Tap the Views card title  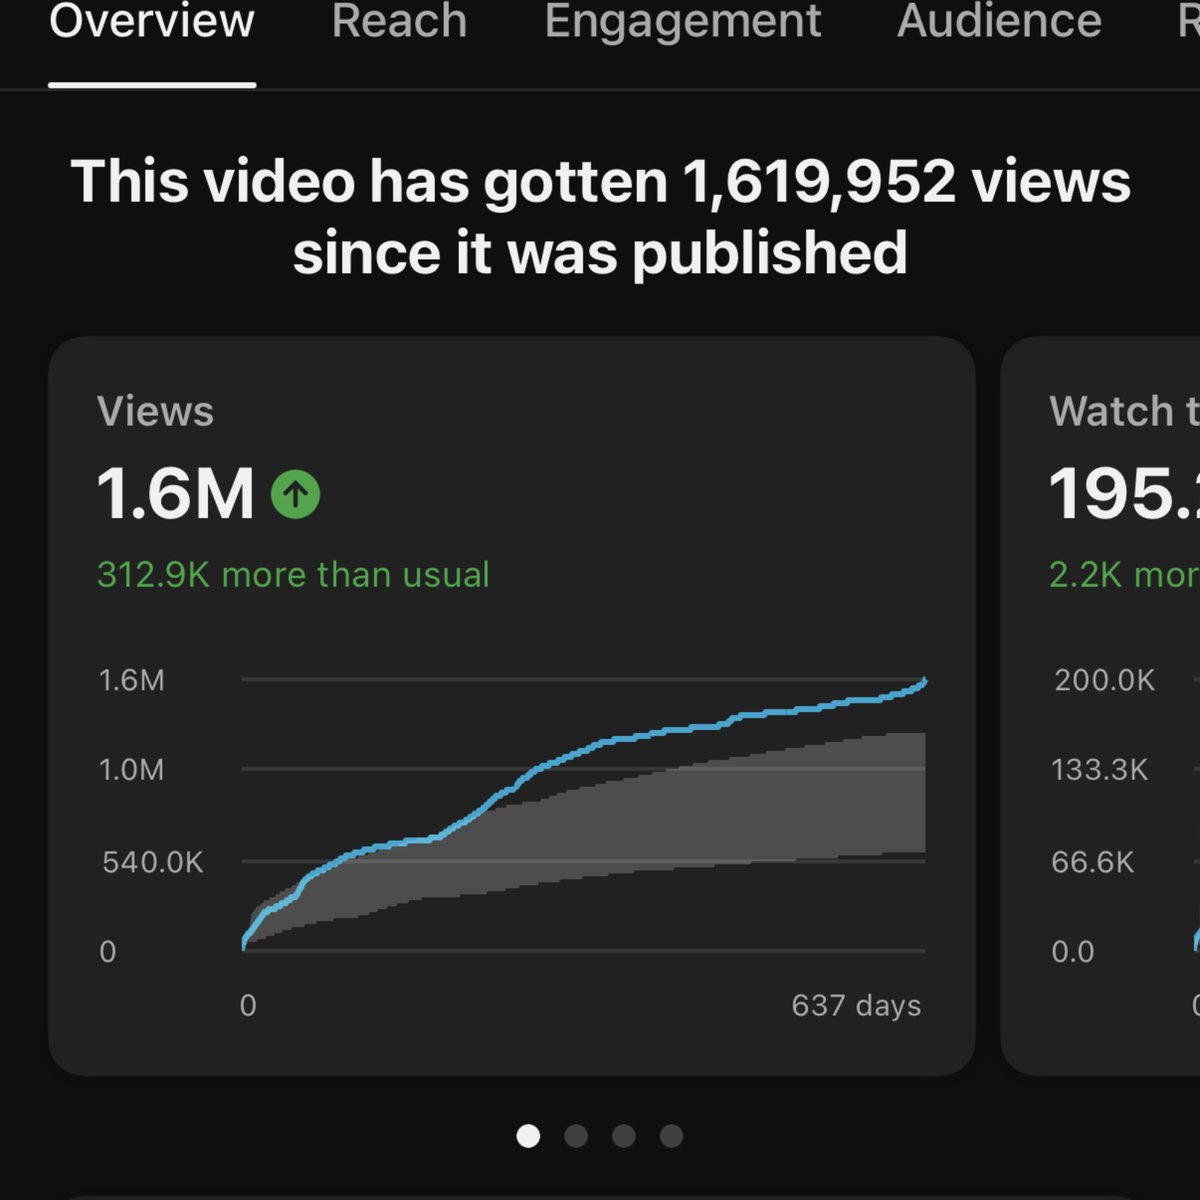pyautogui.click(x=155, y=412)
